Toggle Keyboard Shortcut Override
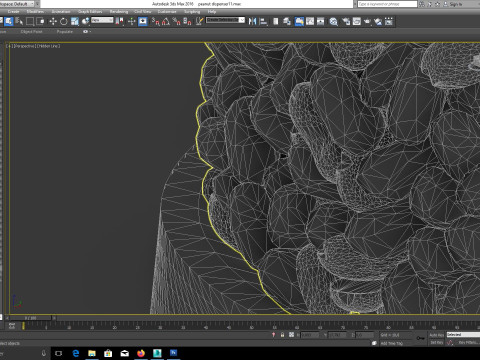The height and width of the screenshot is (360, 480). pos(143,22)
